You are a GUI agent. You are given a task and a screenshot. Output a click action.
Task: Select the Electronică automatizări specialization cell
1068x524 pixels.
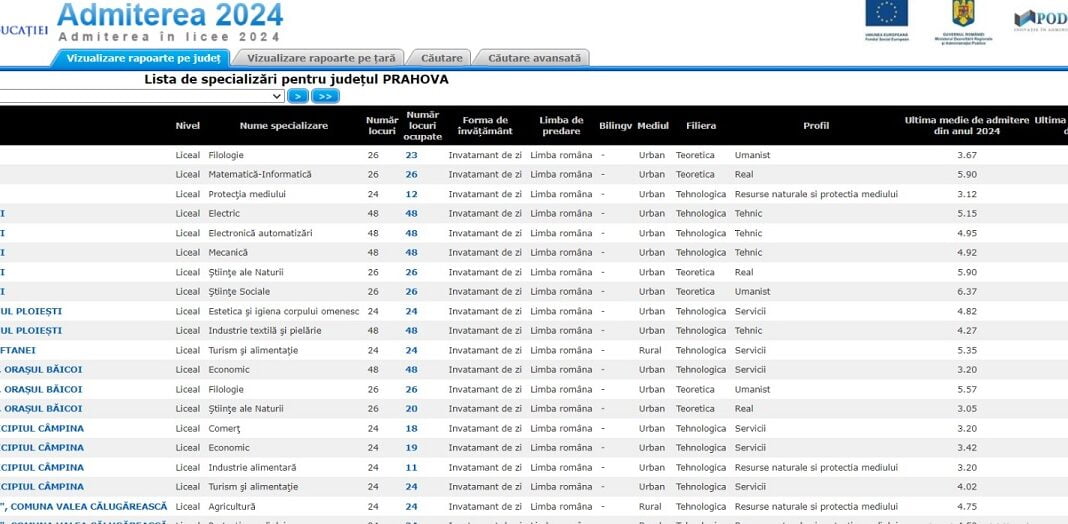[260, 233]
